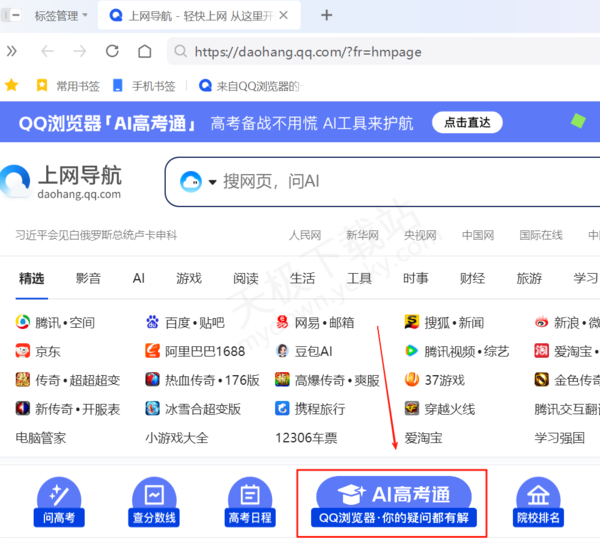The image size is (600, 545).
Task: Open the 常用书签 folder
Action: tap(68, 86)
